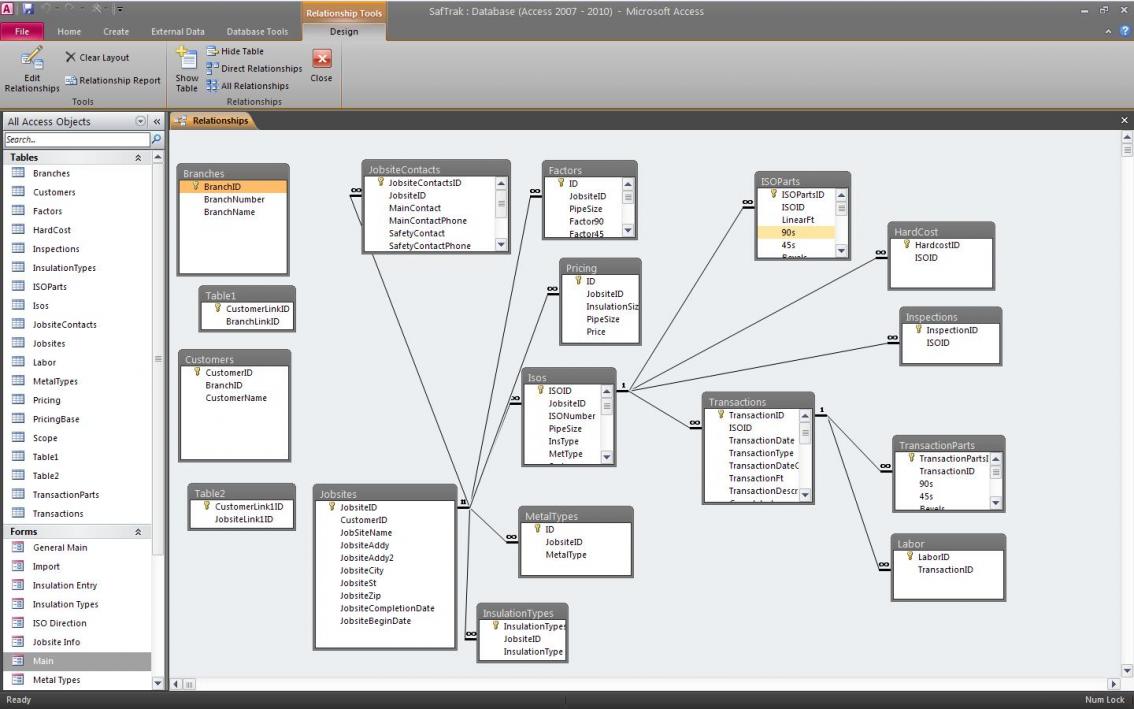Viewport: 1134px width, 709px height.
Task: Click the Save icon in quick access toolbar
Action: (x=28, y=9)
